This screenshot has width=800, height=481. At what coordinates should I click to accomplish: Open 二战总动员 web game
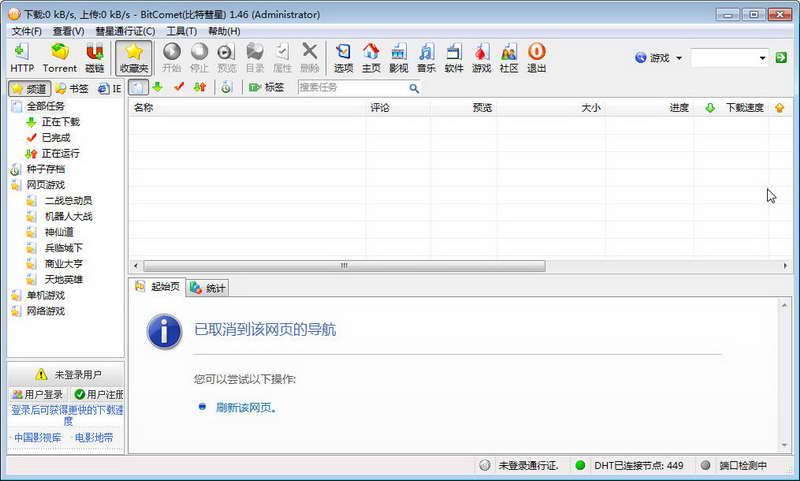tap(68, 201)
